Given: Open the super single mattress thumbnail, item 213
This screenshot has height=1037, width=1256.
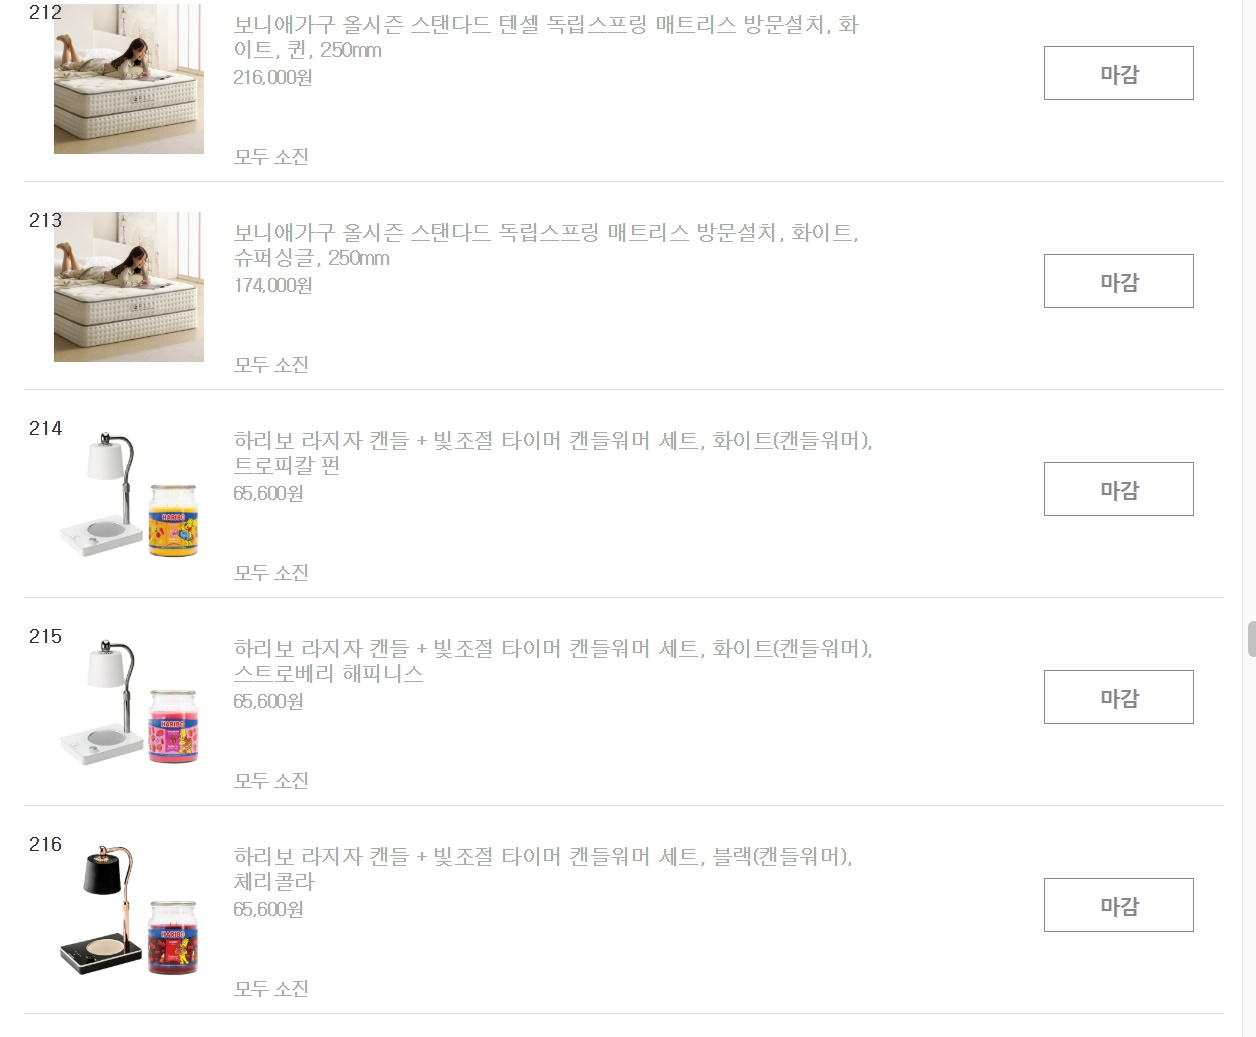Looking at the screenshot, I should pos(129,287).
